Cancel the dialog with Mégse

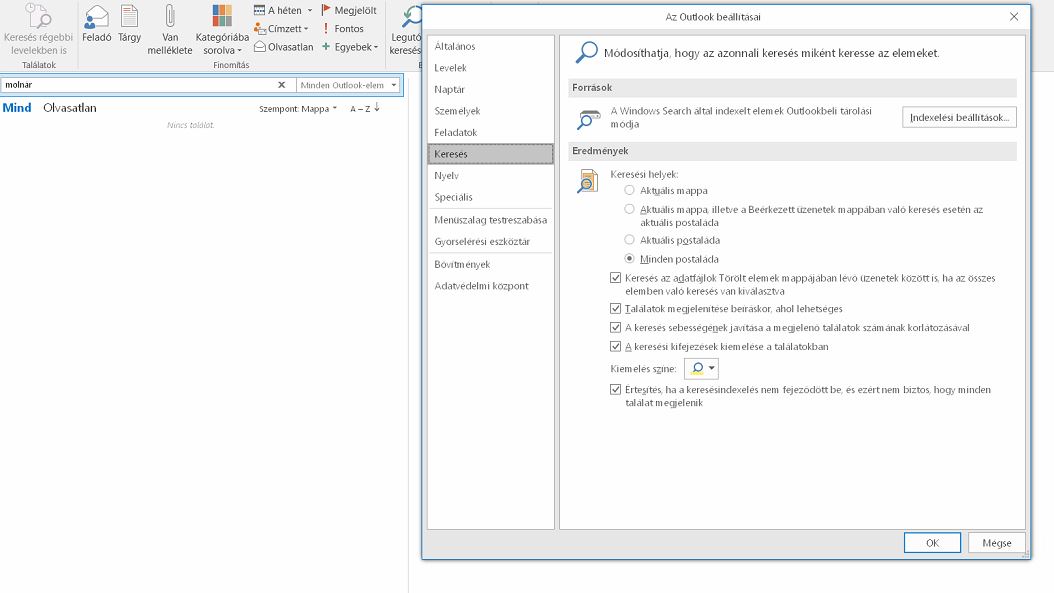coord(997,543)
